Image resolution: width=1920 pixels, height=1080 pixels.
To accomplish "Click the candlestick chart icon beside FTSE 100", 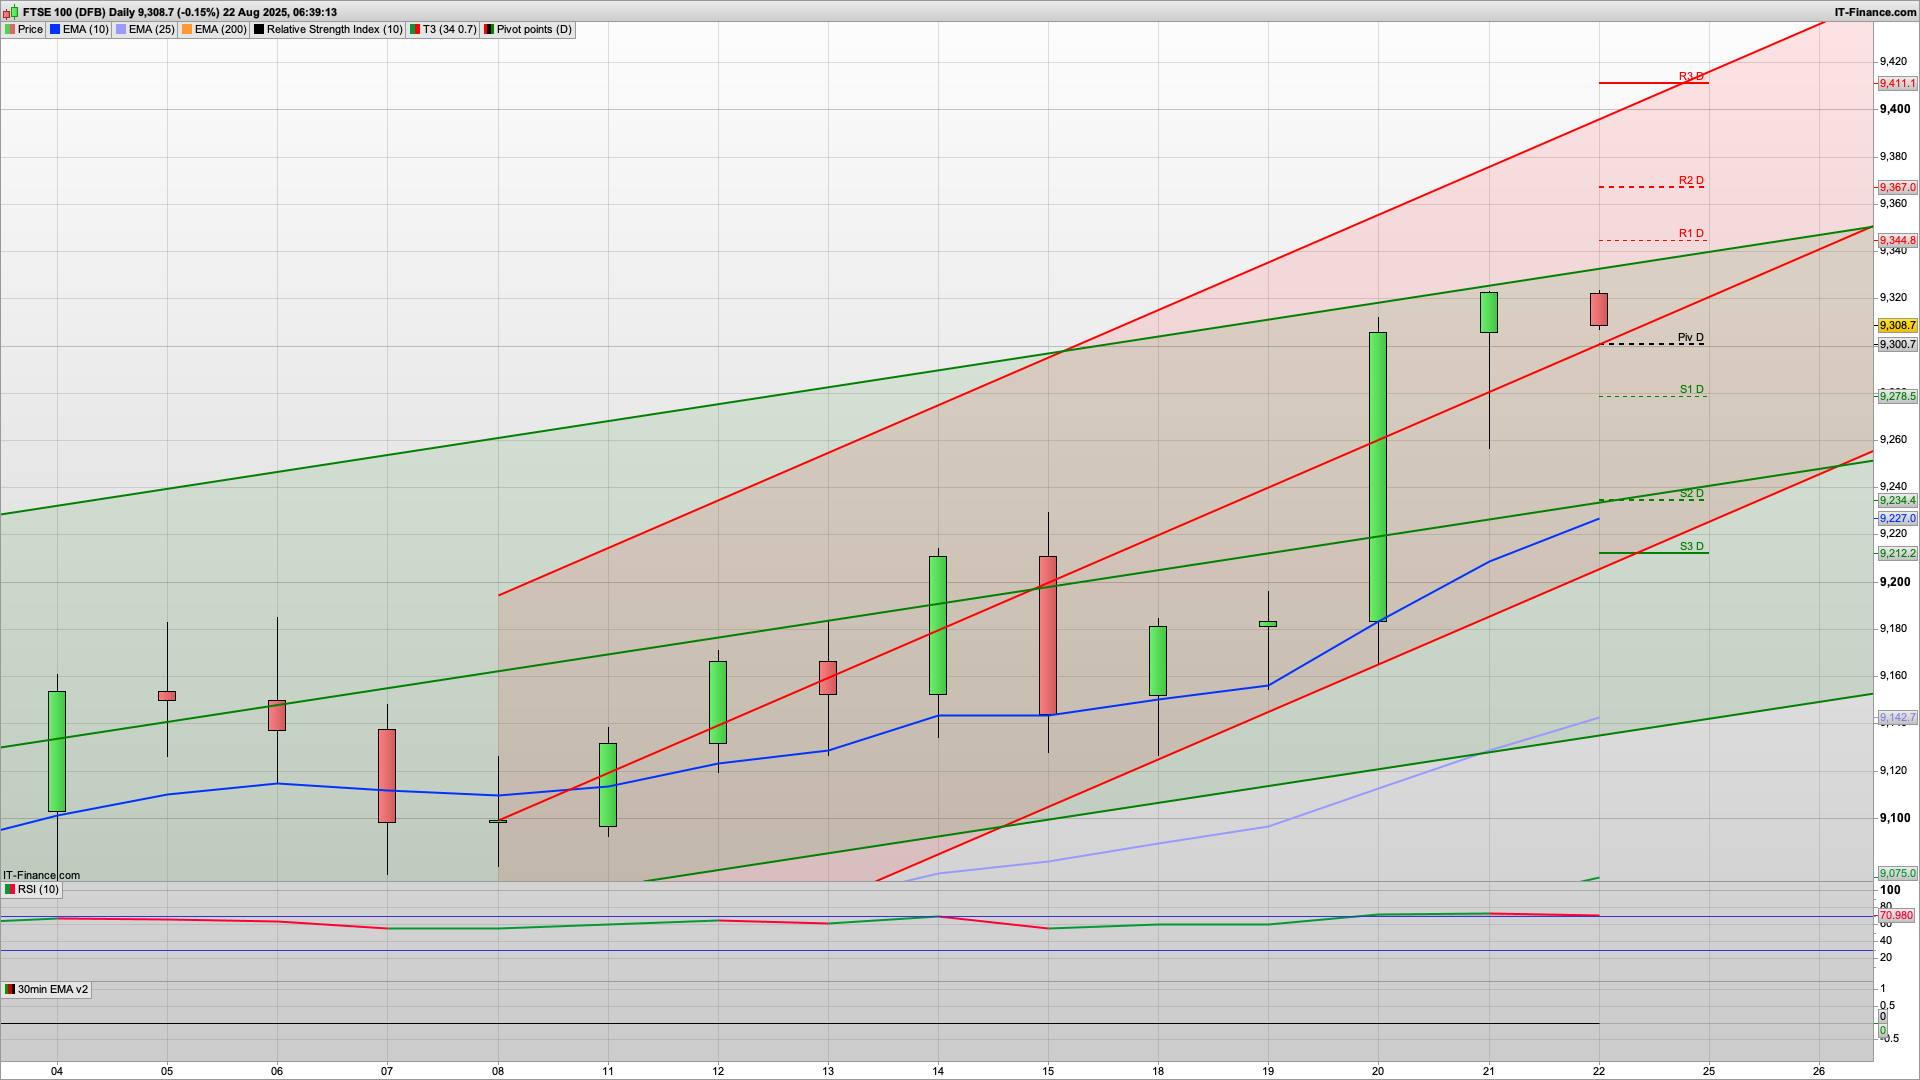I will point(10,12).
